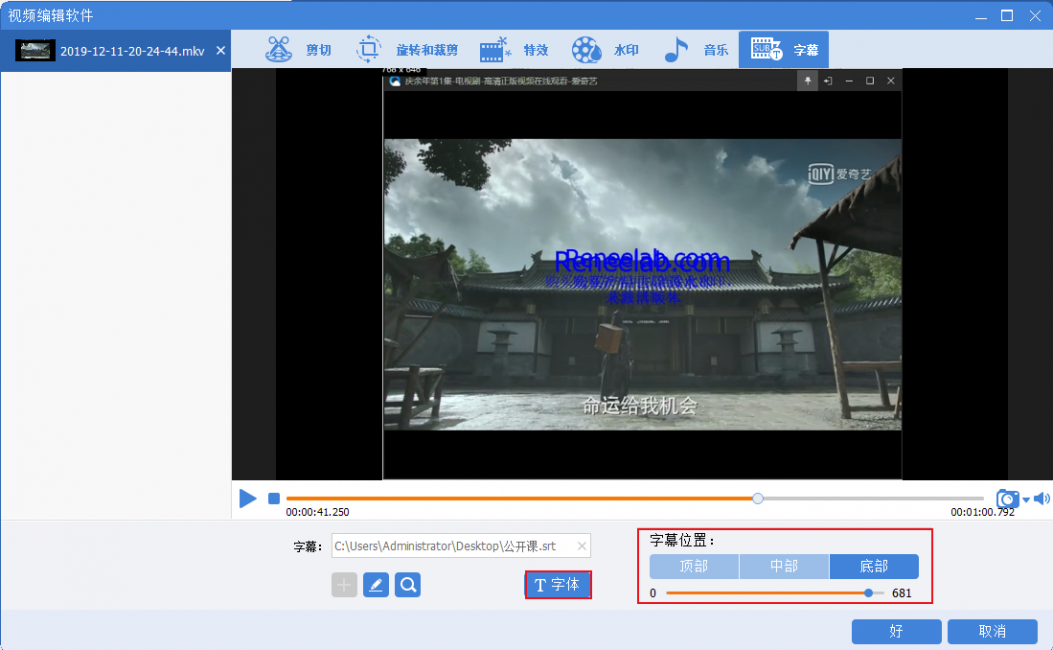
Task: Maximize the video editor window
Action: (1007, 15)
